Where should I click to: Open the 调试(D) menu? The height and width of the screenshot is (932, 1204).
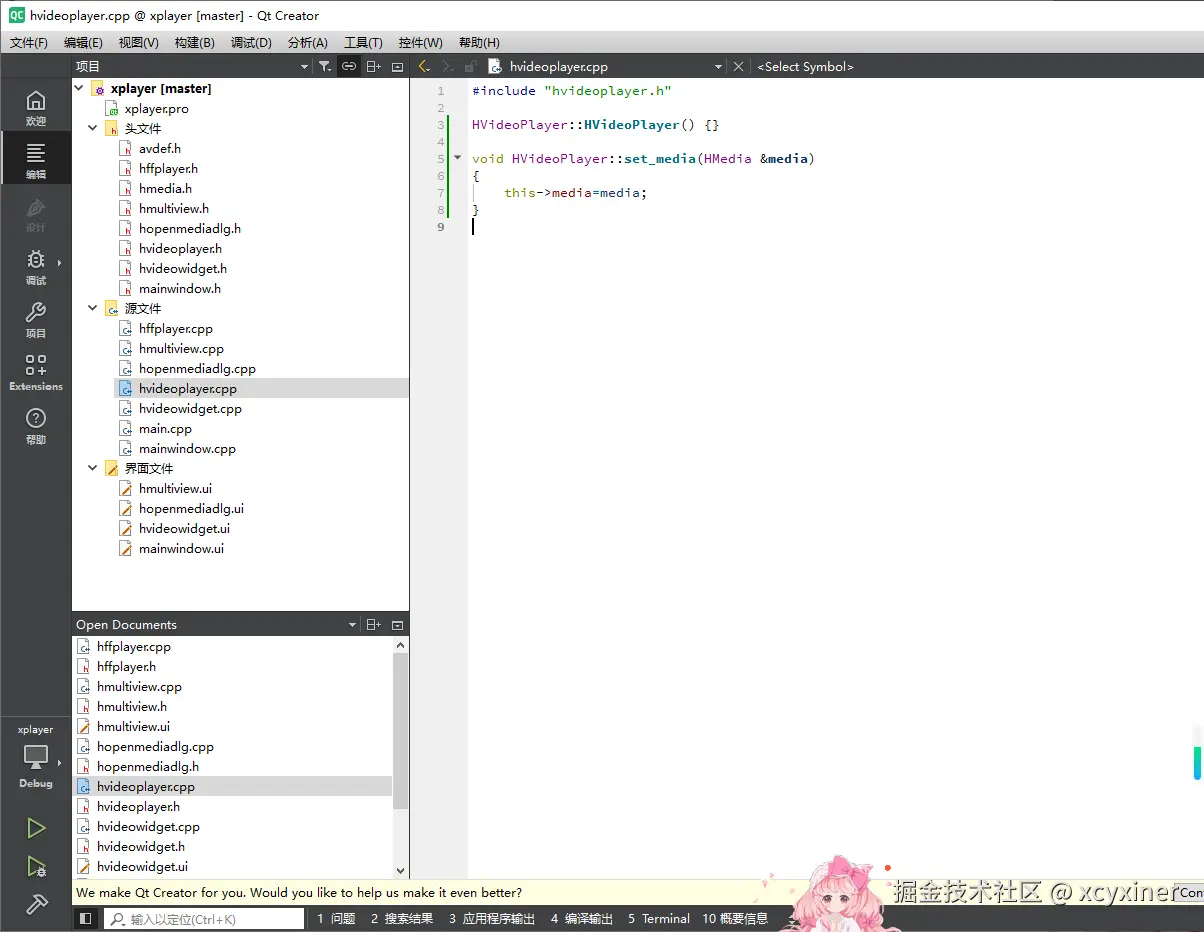tap(251, 42)
